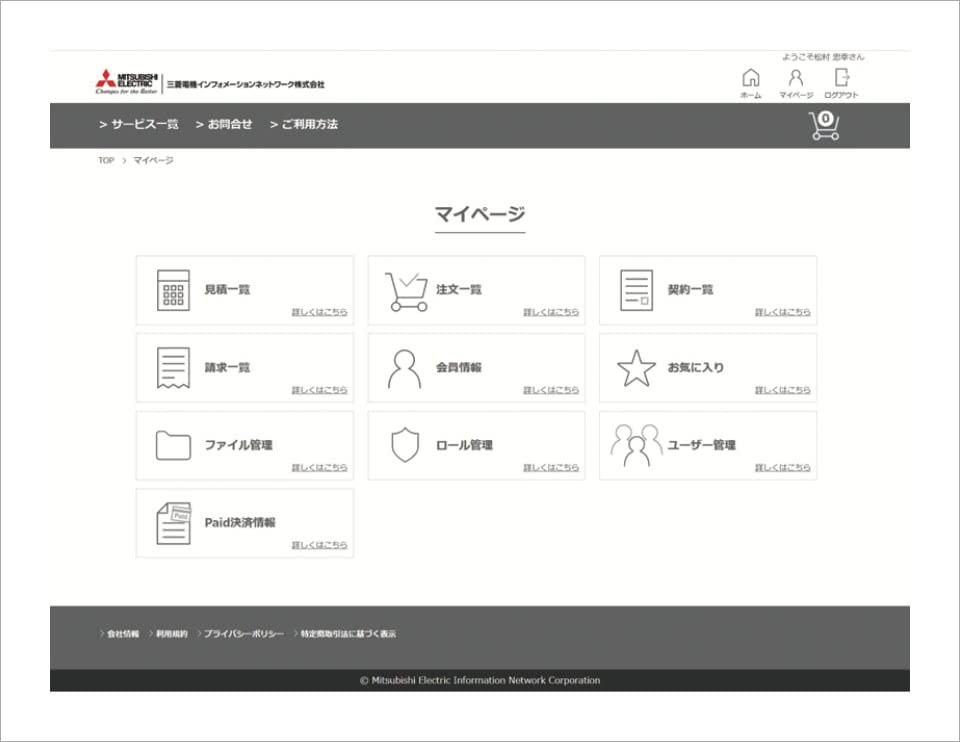Click TOP in the breadcrumb
The image size is (960, 742).
106,161
